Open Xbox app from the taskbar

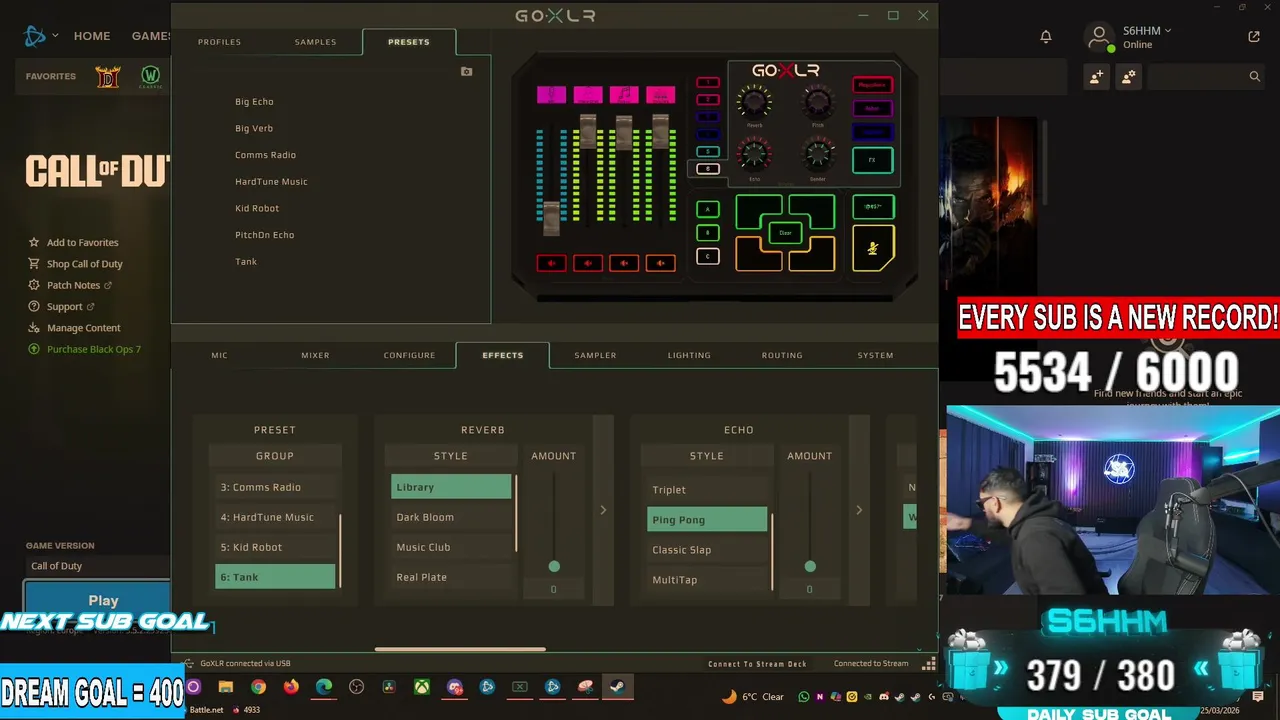[x=422, y=687]
